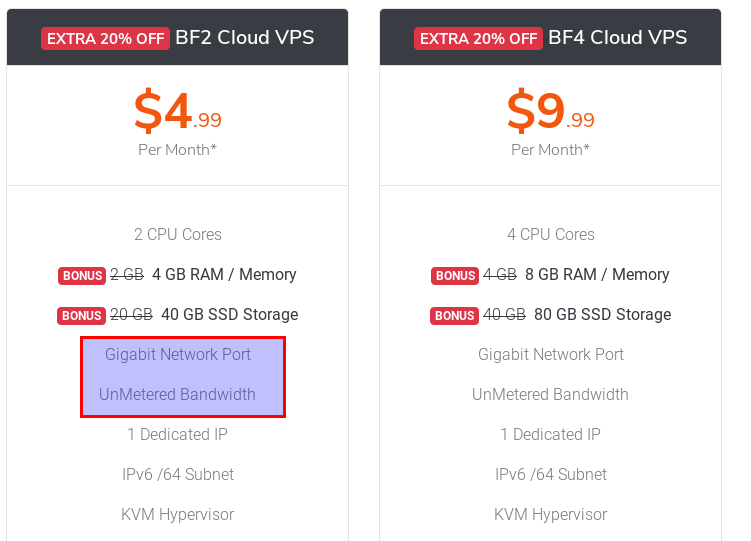Click the 2 CPU Cores feature

coord(178,234)
